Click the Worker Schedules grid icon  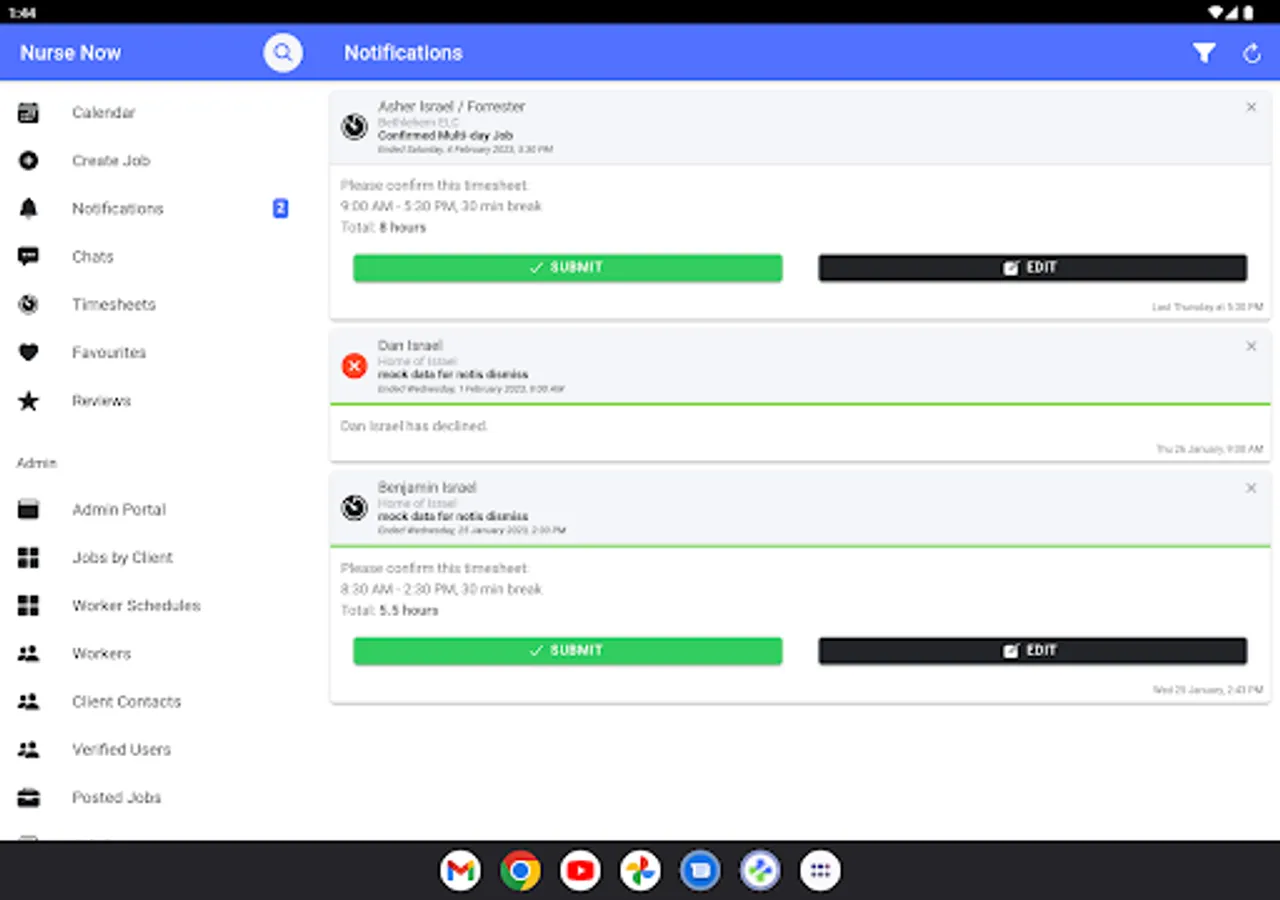(28, 606)
